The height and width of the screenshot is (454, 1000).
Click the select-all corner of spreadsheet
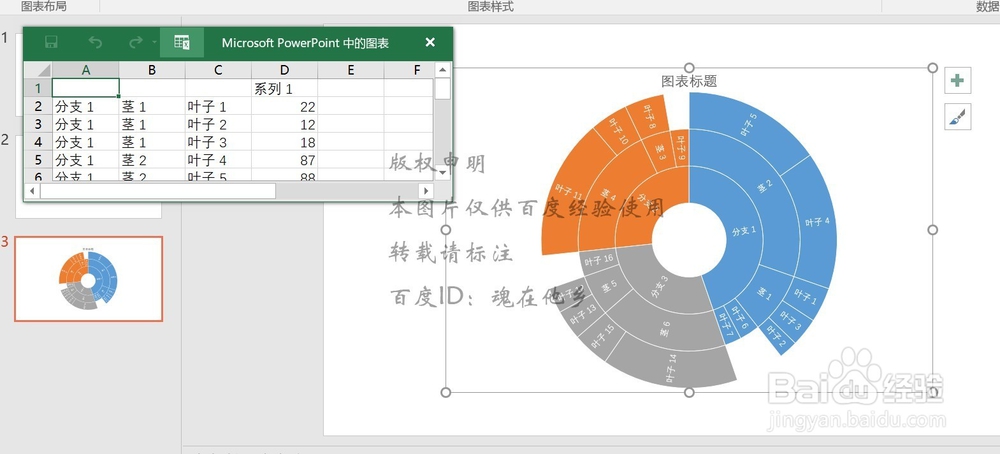point(38,70)
